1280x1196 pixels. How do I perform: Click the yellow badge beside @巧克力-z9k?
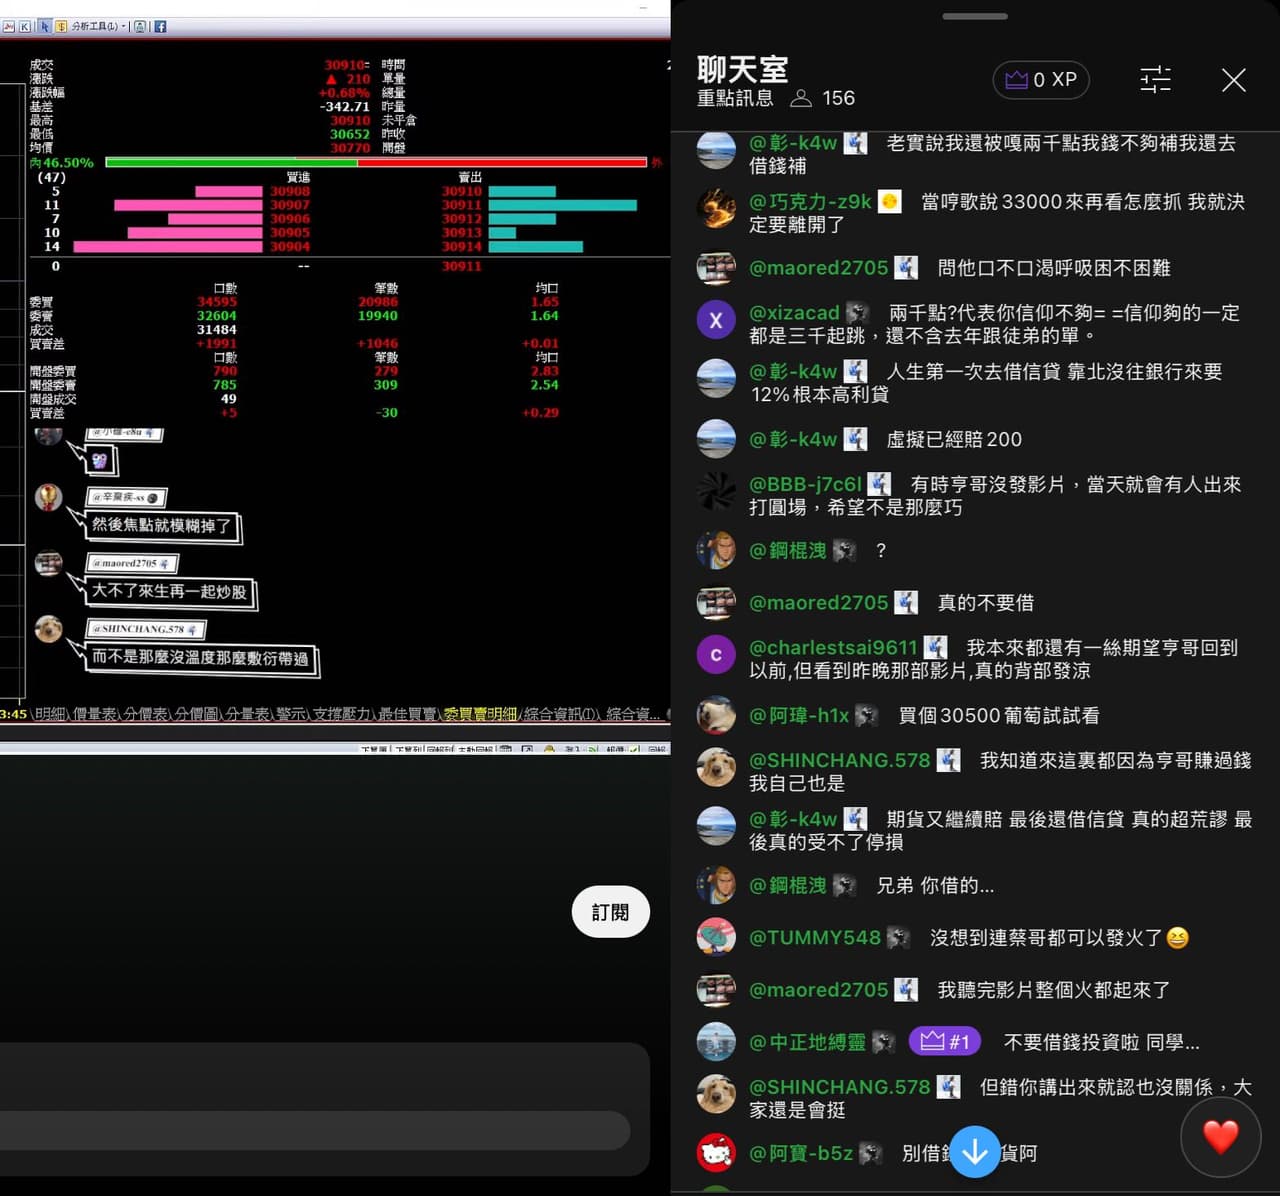pyautogui.click(x=889, y=201)
